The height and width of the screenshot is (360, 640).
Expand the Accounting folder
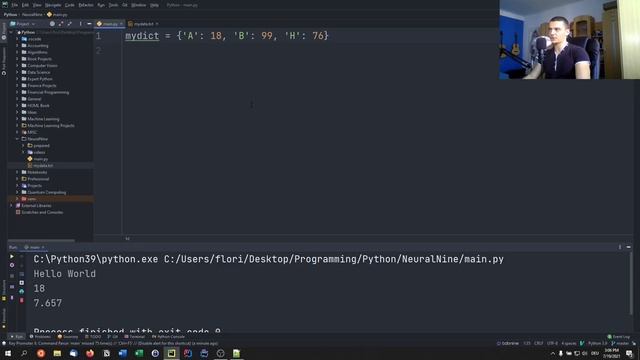17,46
